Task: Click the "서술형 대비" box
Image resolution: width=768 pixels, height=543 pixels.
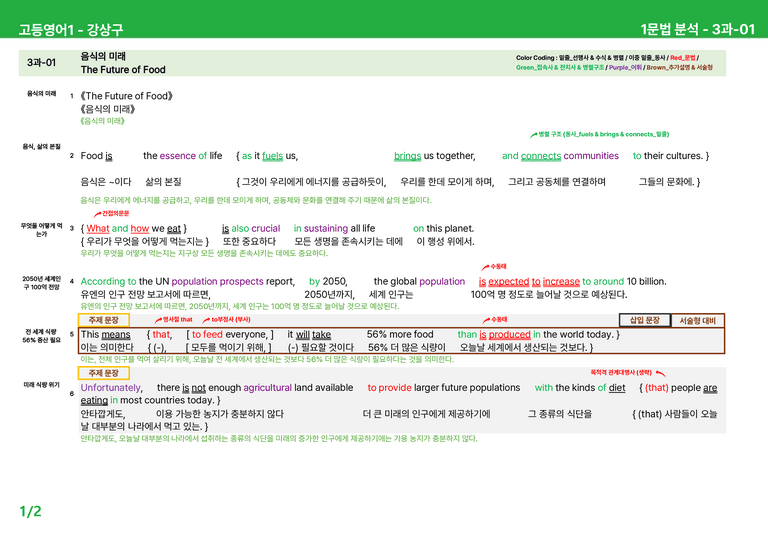Action: pyautogui.click(x=697, y=321)
